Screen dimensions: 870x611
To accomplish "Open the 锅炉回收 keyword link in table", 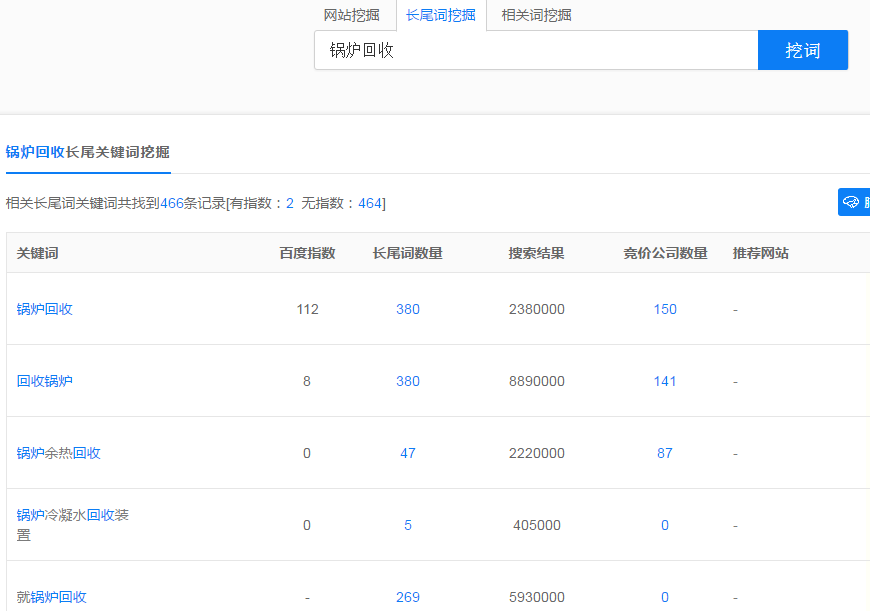I will coord(44,309).
